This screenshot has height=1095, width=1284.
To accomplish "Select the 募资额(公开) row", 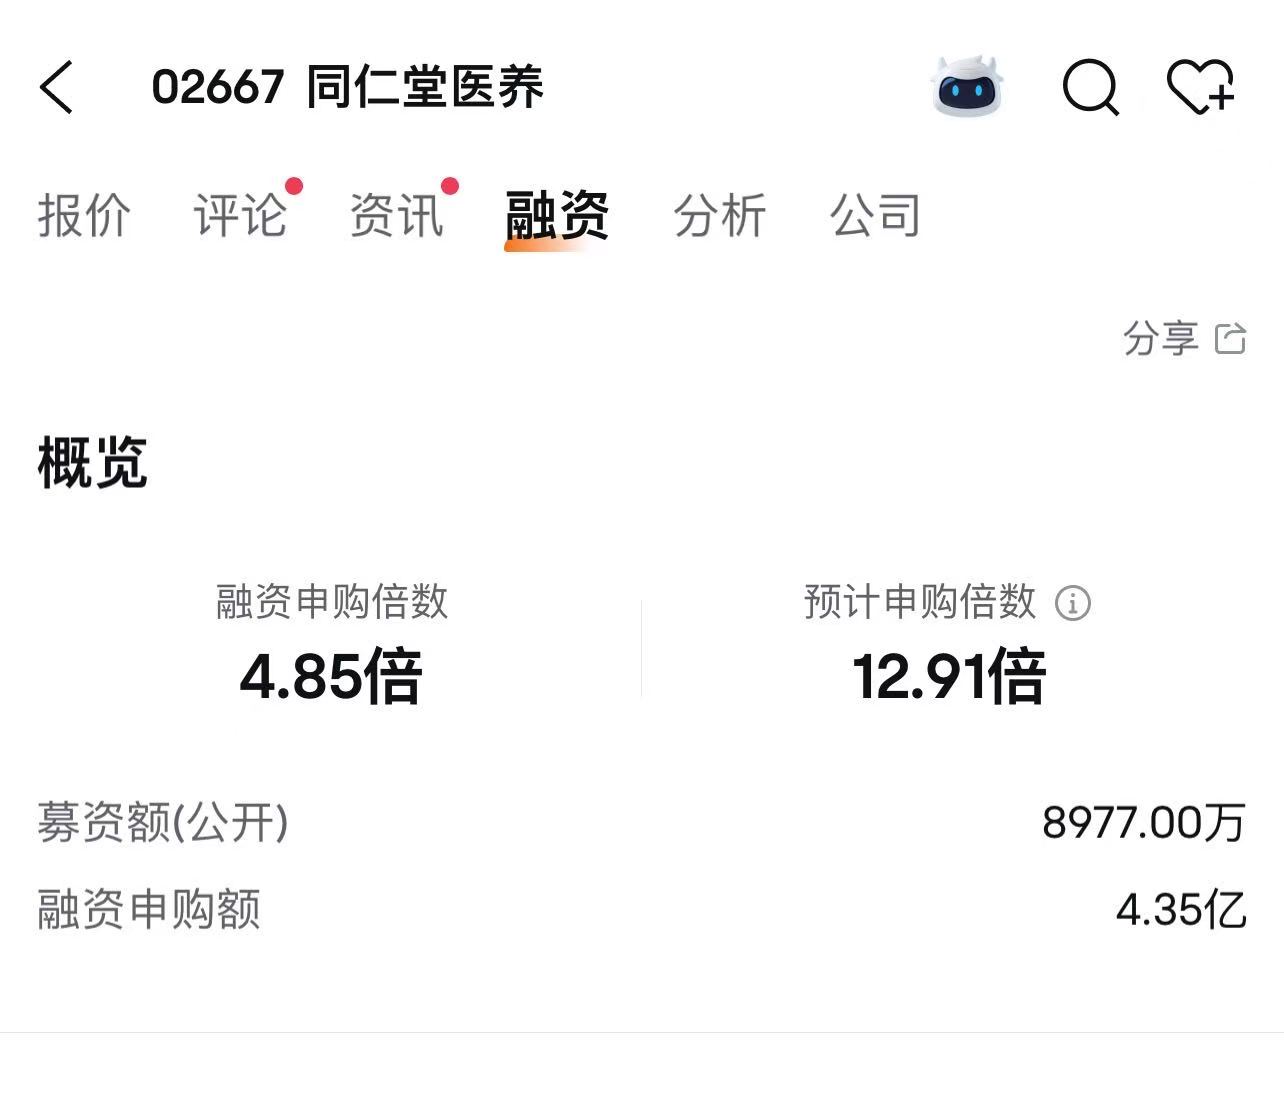I will click(642, 823).
